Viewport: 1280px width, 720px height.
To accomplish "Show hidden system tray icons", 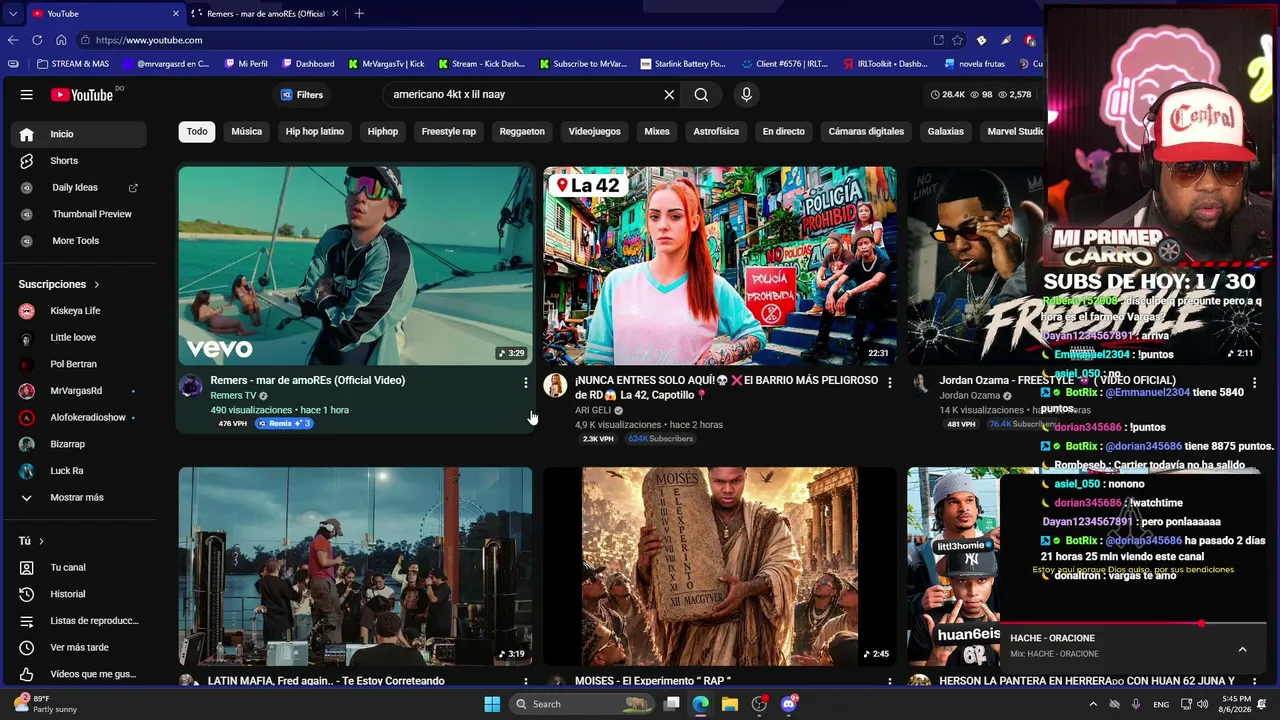I will [x=1092, y=704].
